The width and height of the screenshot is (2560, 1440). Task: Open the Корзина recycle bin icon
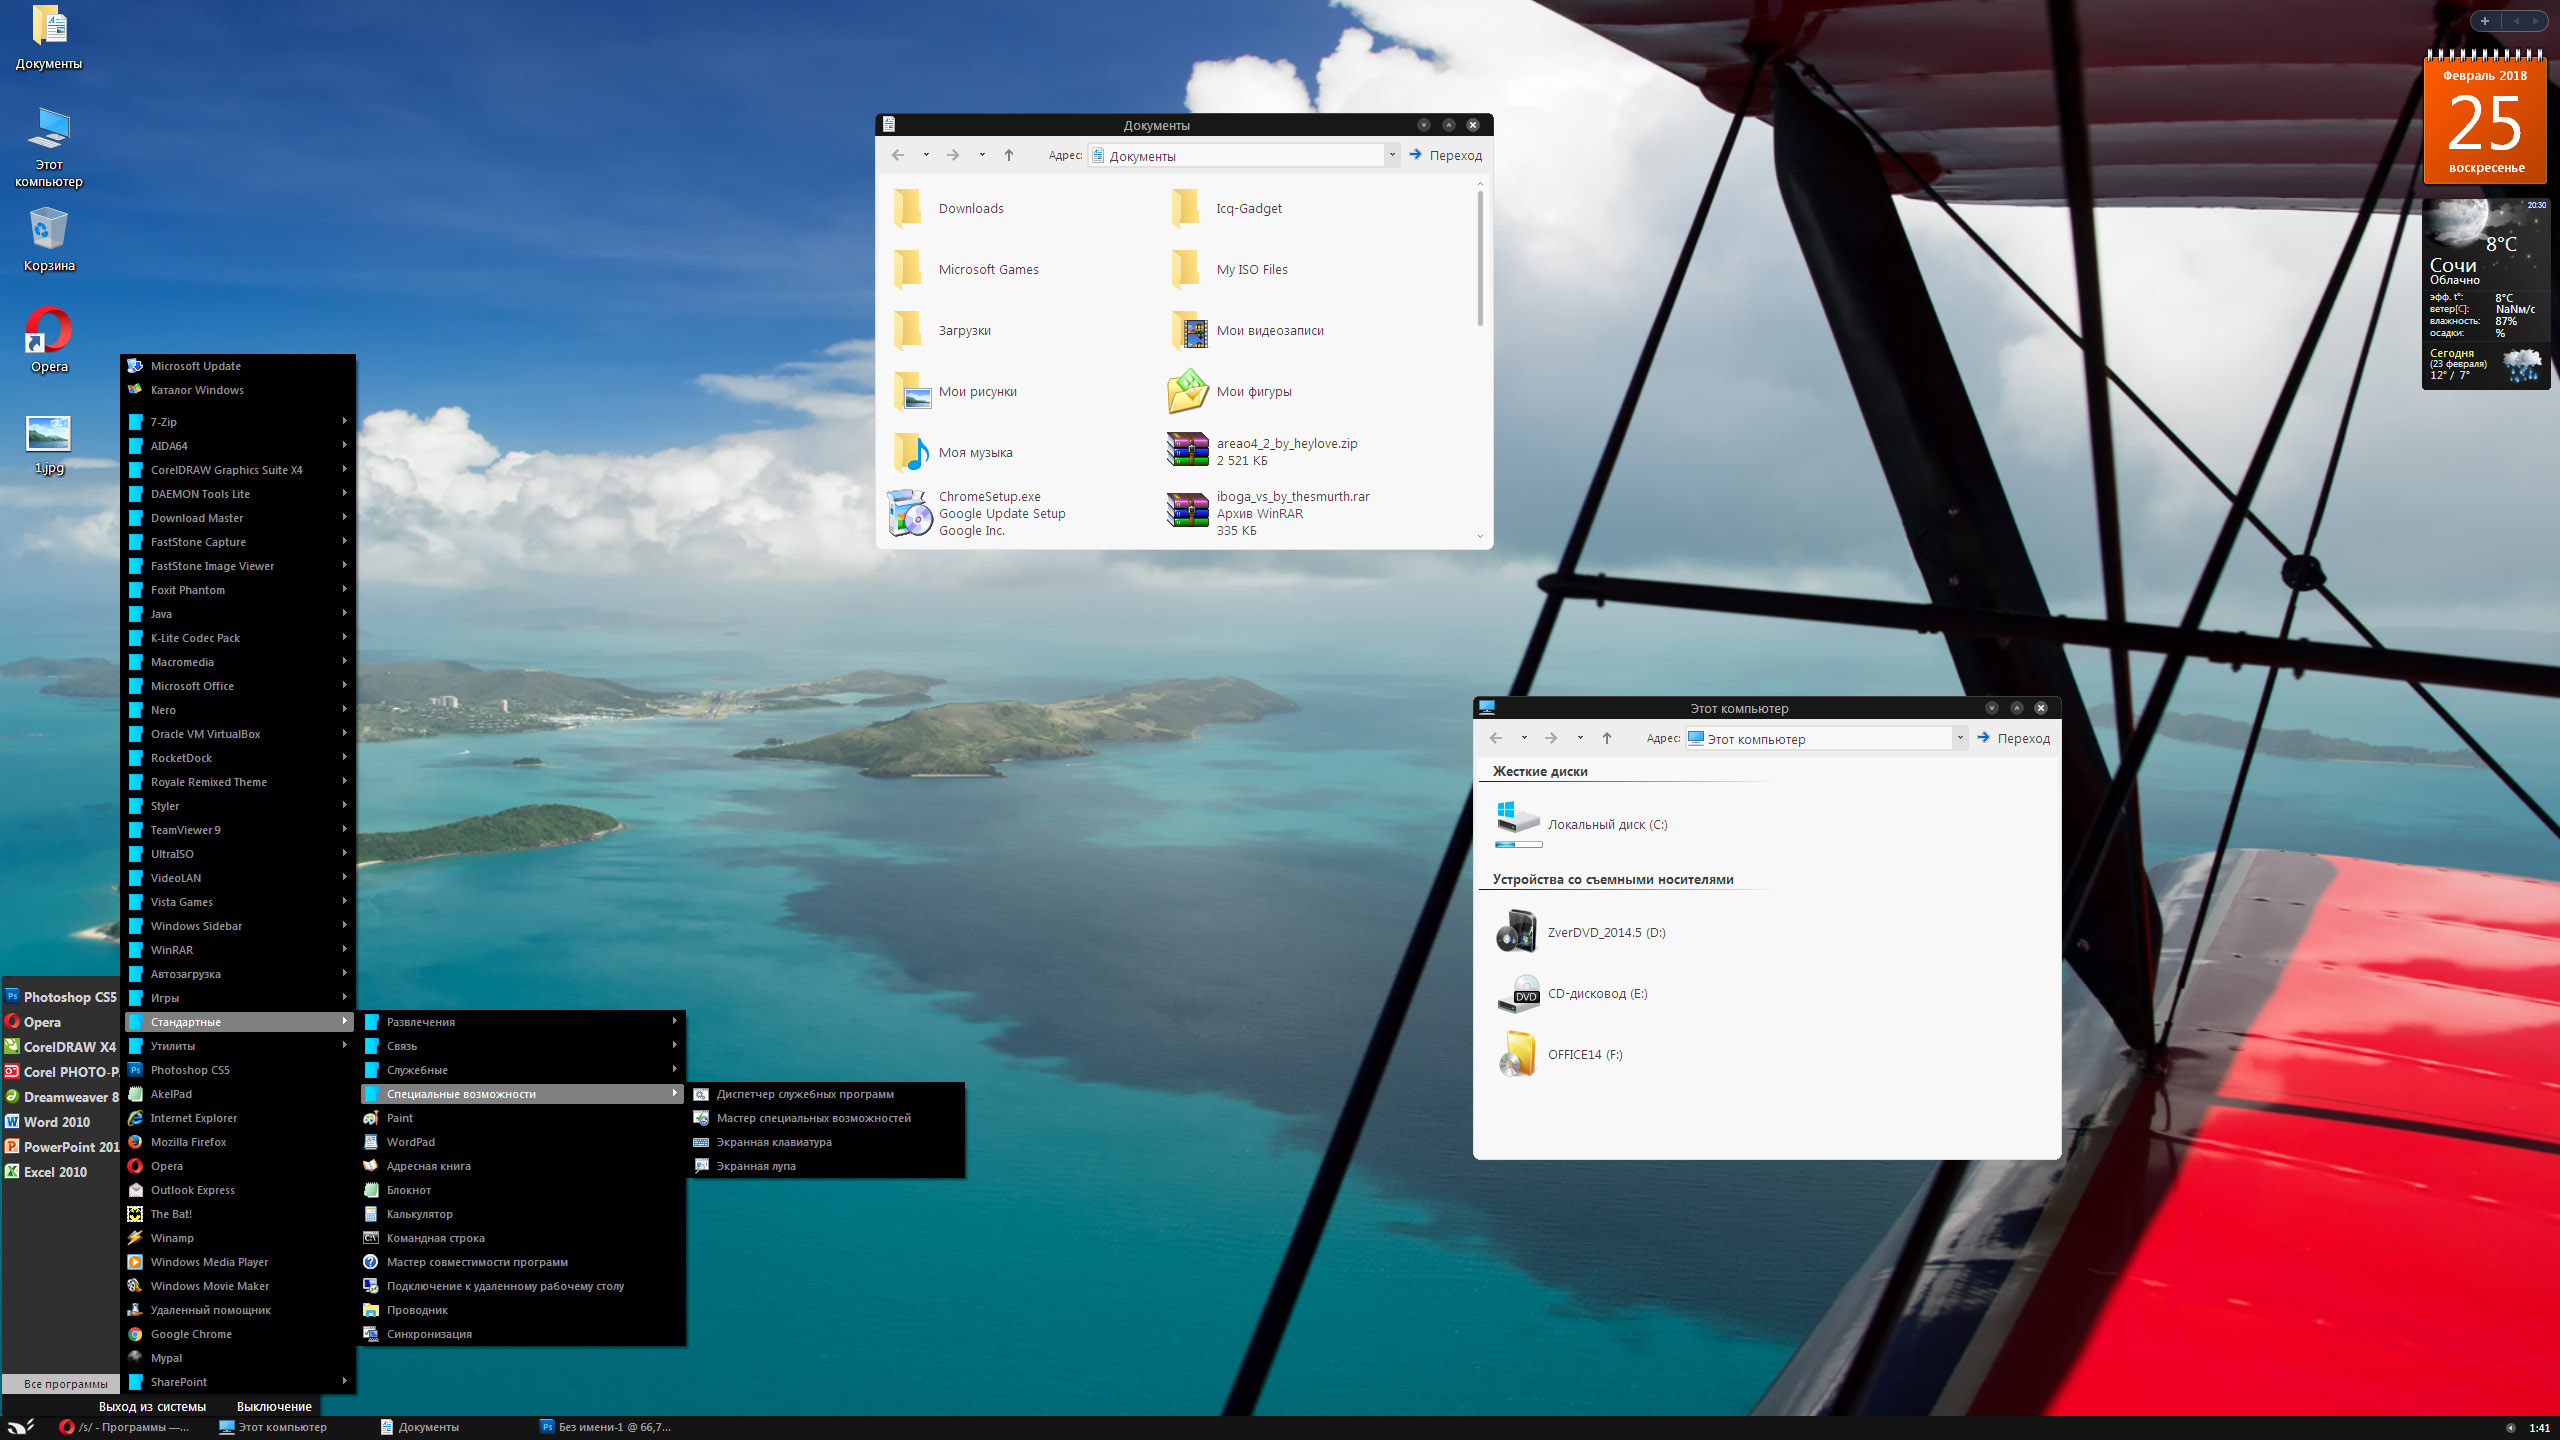(x=48, y=229)
